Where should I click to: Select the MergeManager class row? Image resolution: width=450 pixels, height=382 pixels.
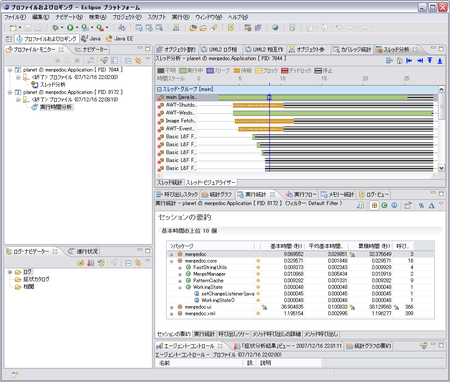coord(209,274)
